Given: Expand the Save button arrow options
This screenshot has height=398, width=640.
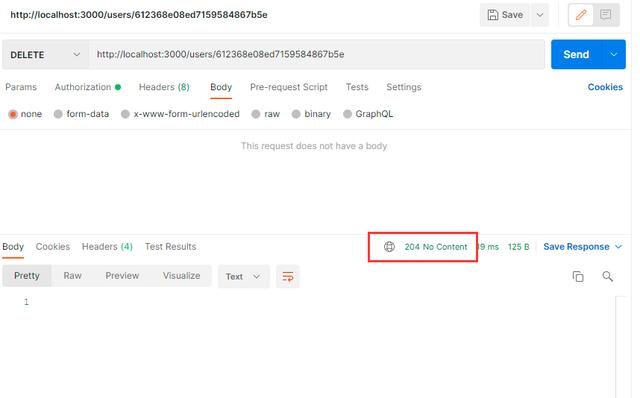Looking at the screenshot, I should coord(540,15).
